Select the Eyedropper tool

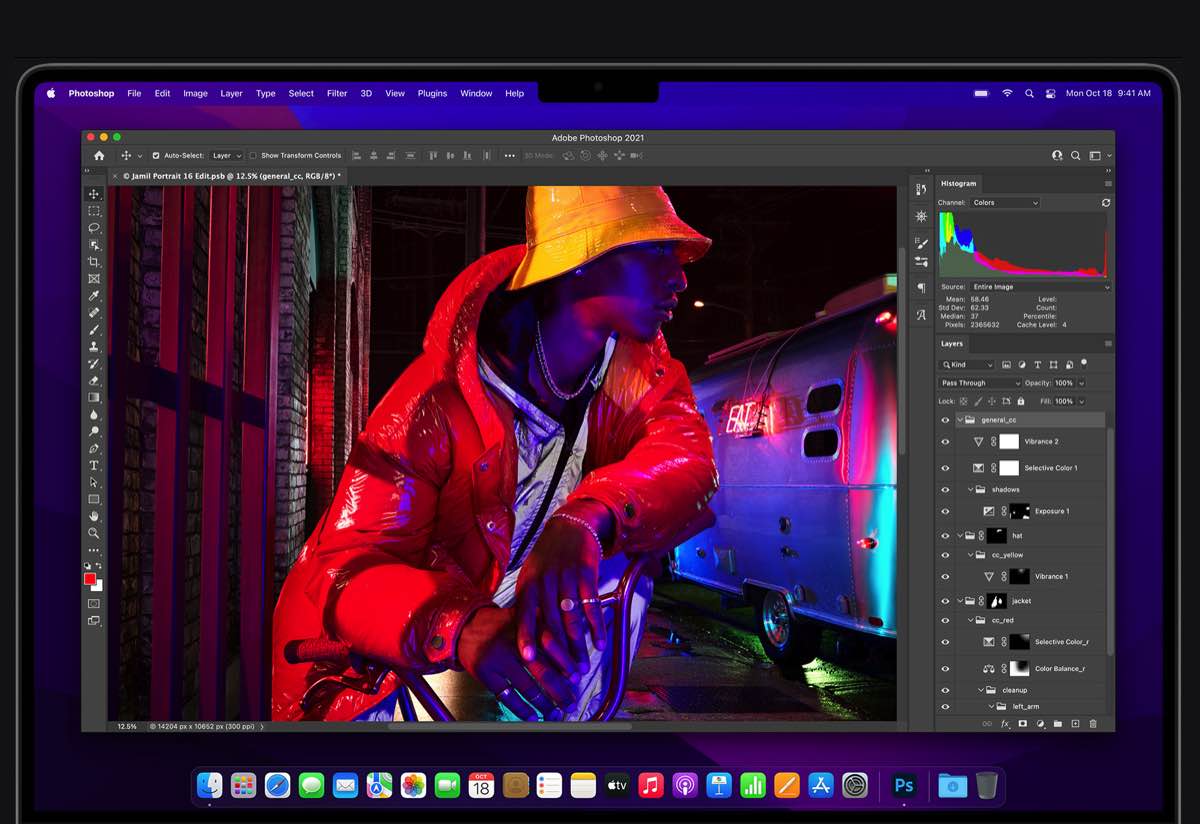coord(94,296)
